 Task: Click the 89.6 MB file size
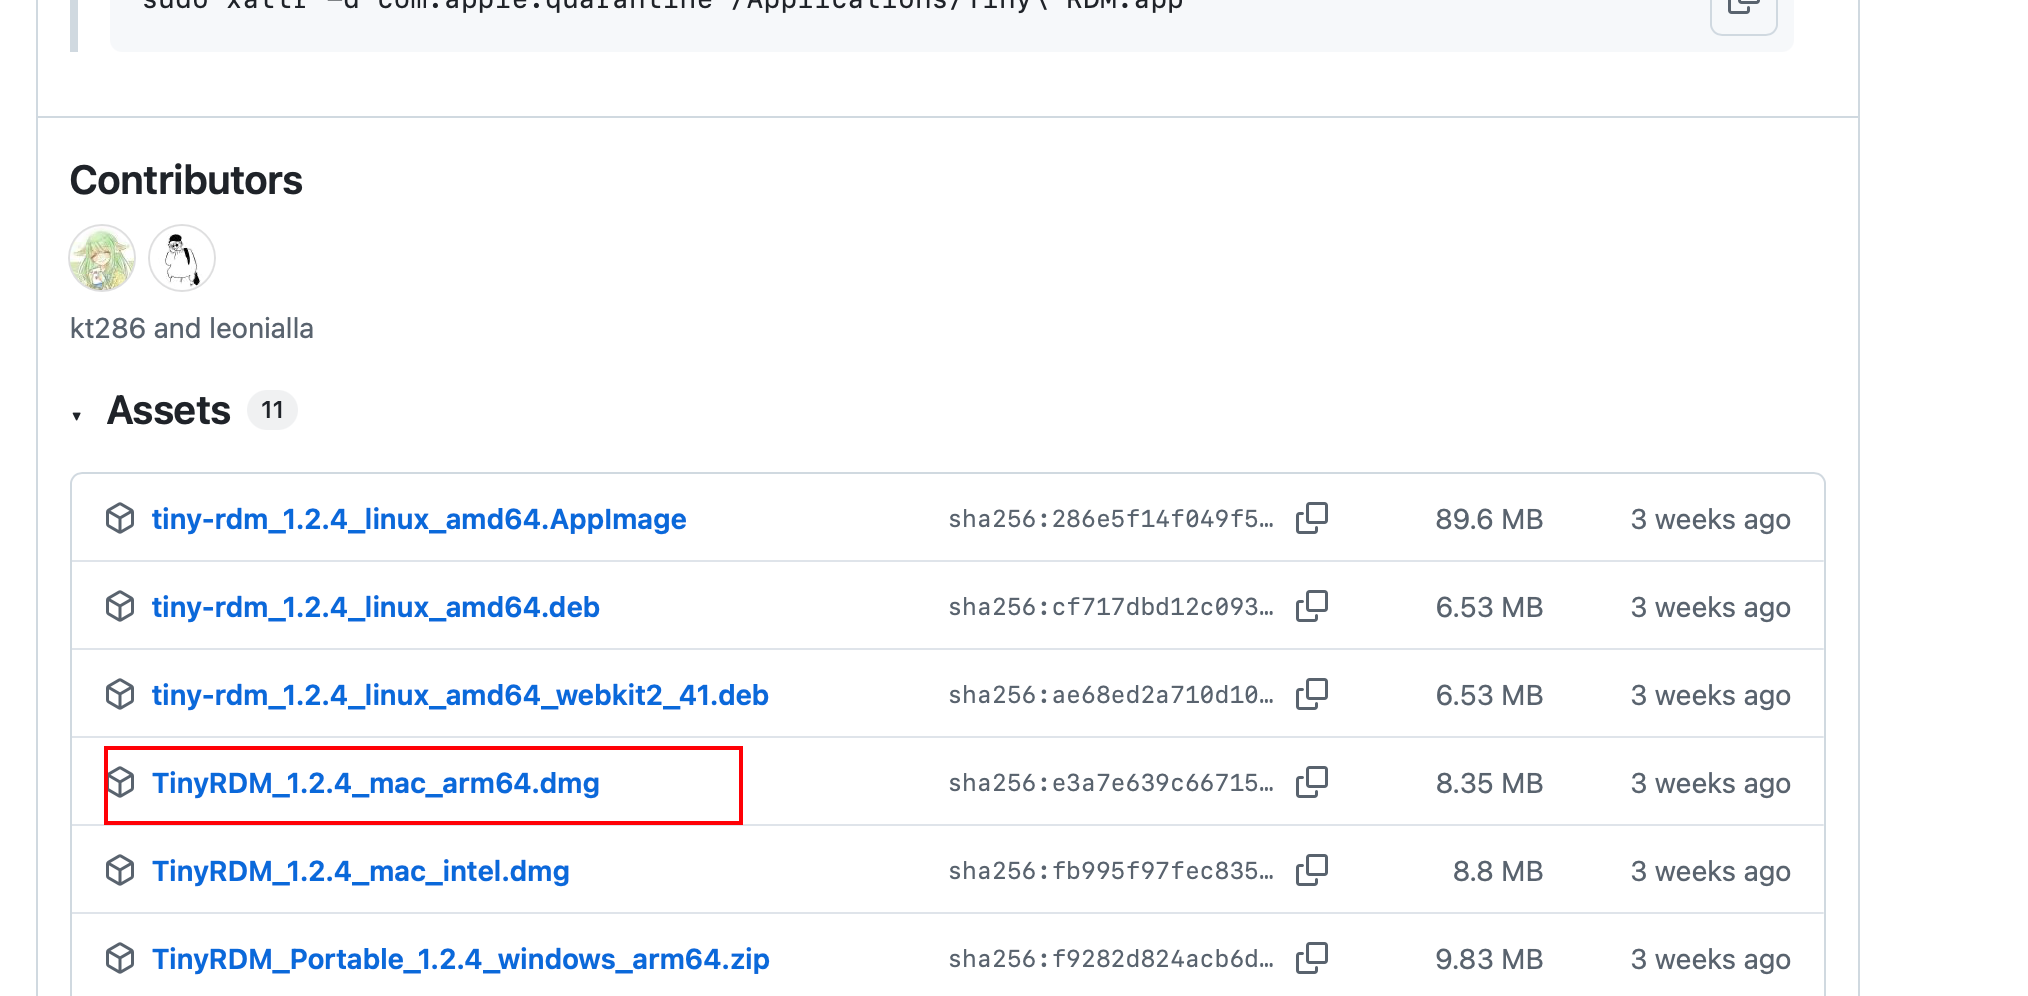(1489, 519)
